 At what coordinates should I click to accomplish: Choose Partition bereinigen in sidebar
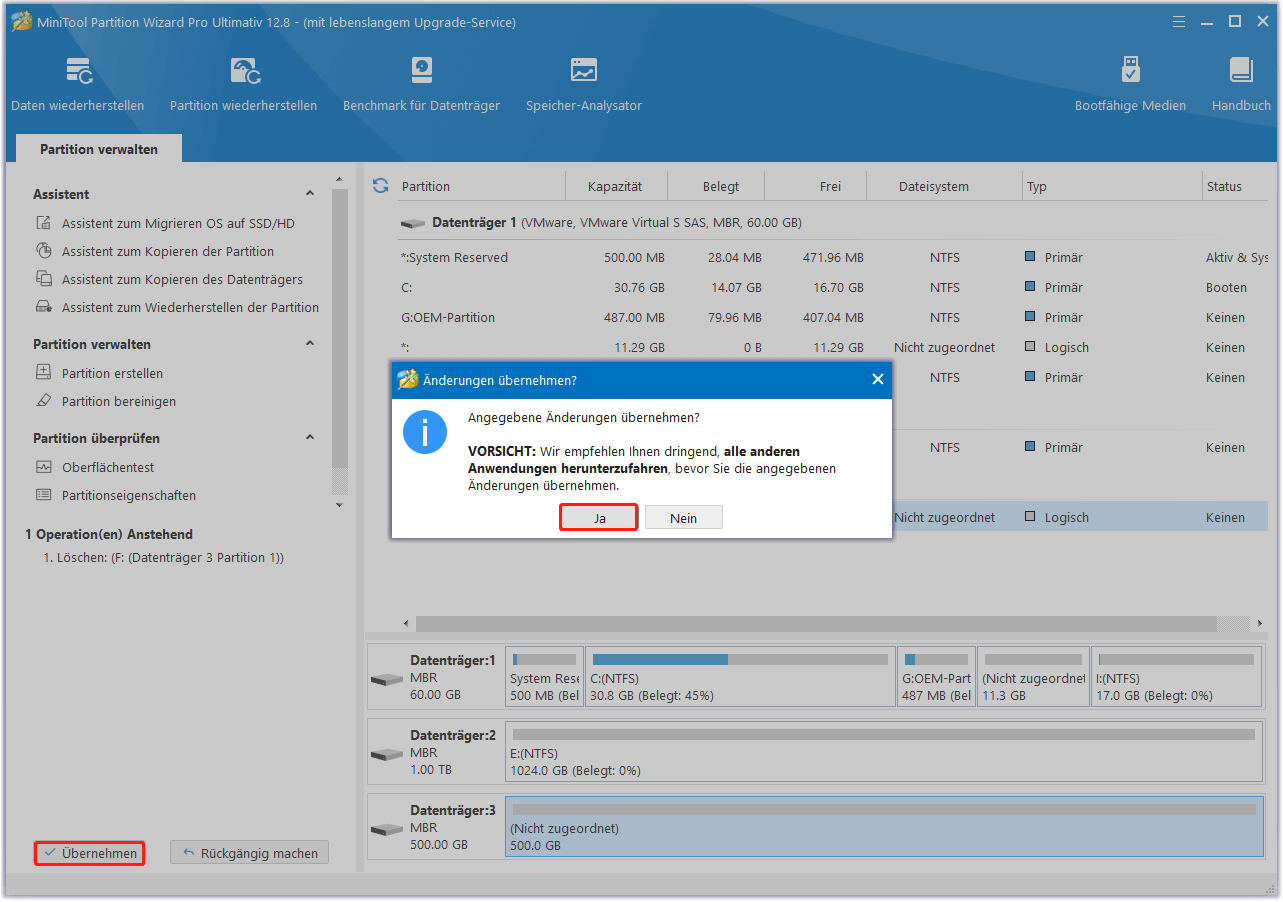105,402
